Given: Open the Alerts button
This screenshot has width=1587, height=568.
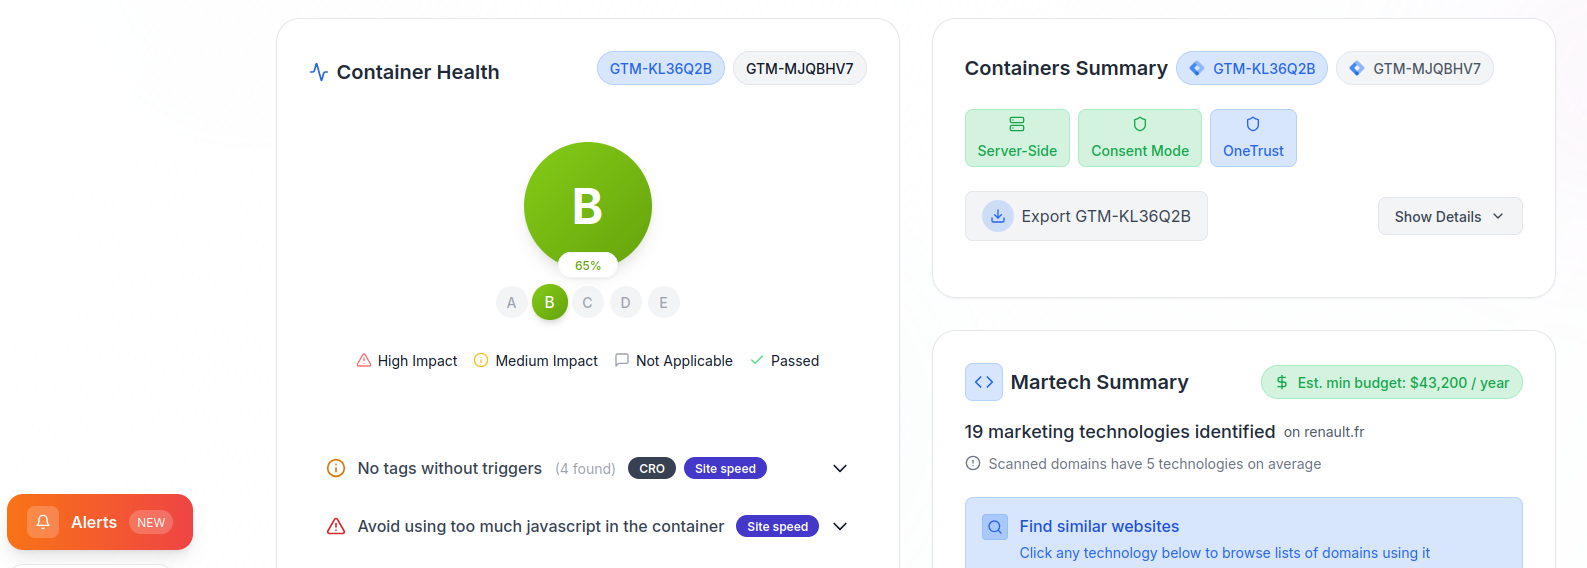Looking at the screenshot, I should coord(100,522).
